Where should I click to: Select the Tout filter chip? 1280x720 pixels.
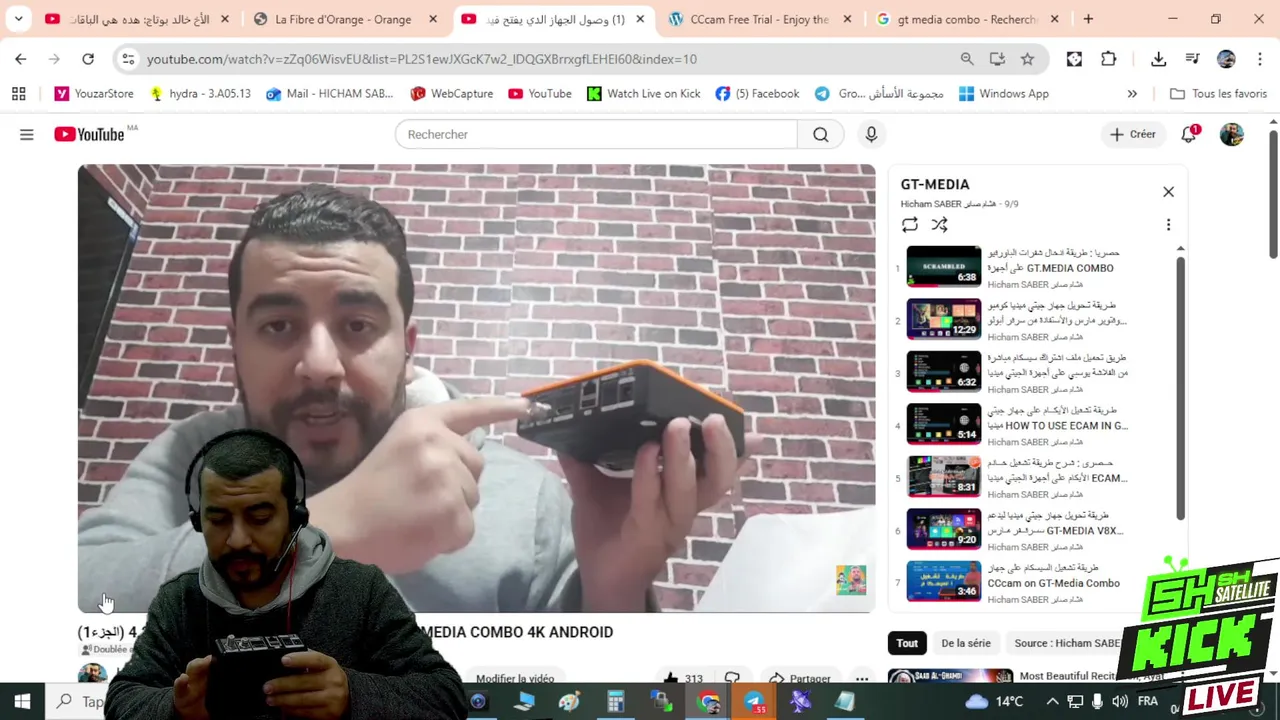907,643
